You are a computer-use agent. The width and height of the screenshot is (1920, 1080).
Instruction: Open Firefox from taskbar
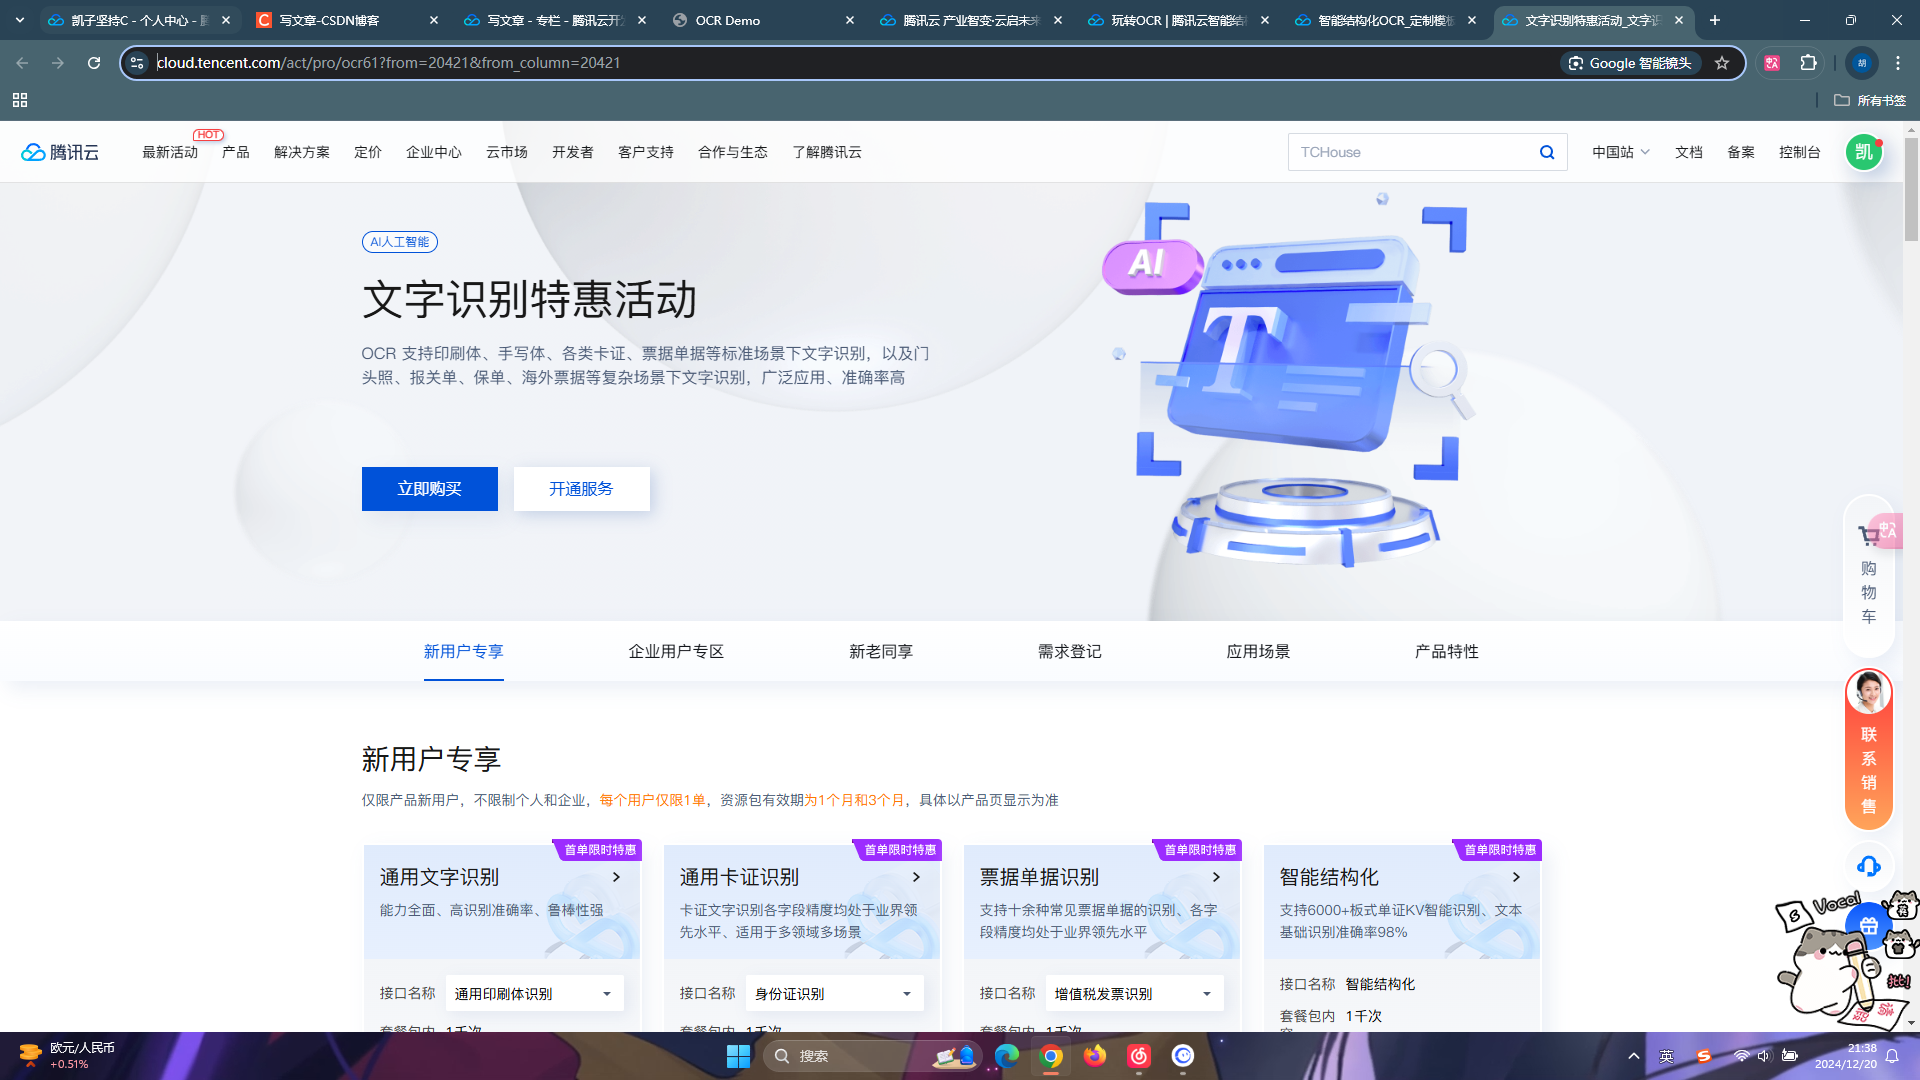(x=1095, y=1056)
